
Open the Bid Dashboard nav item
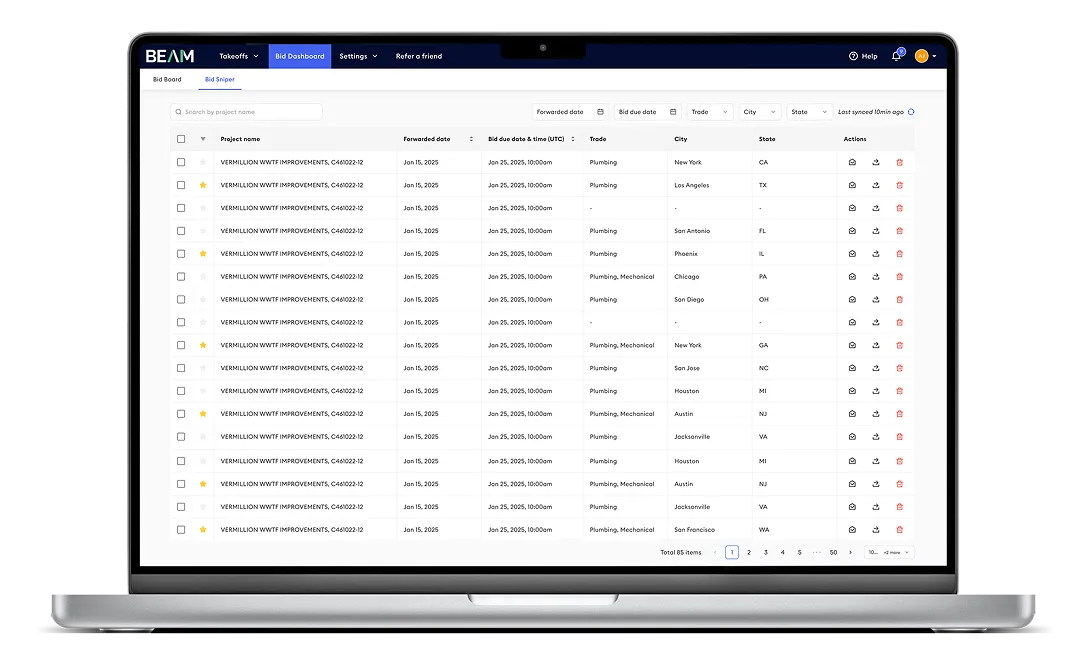tap(300, 56)
